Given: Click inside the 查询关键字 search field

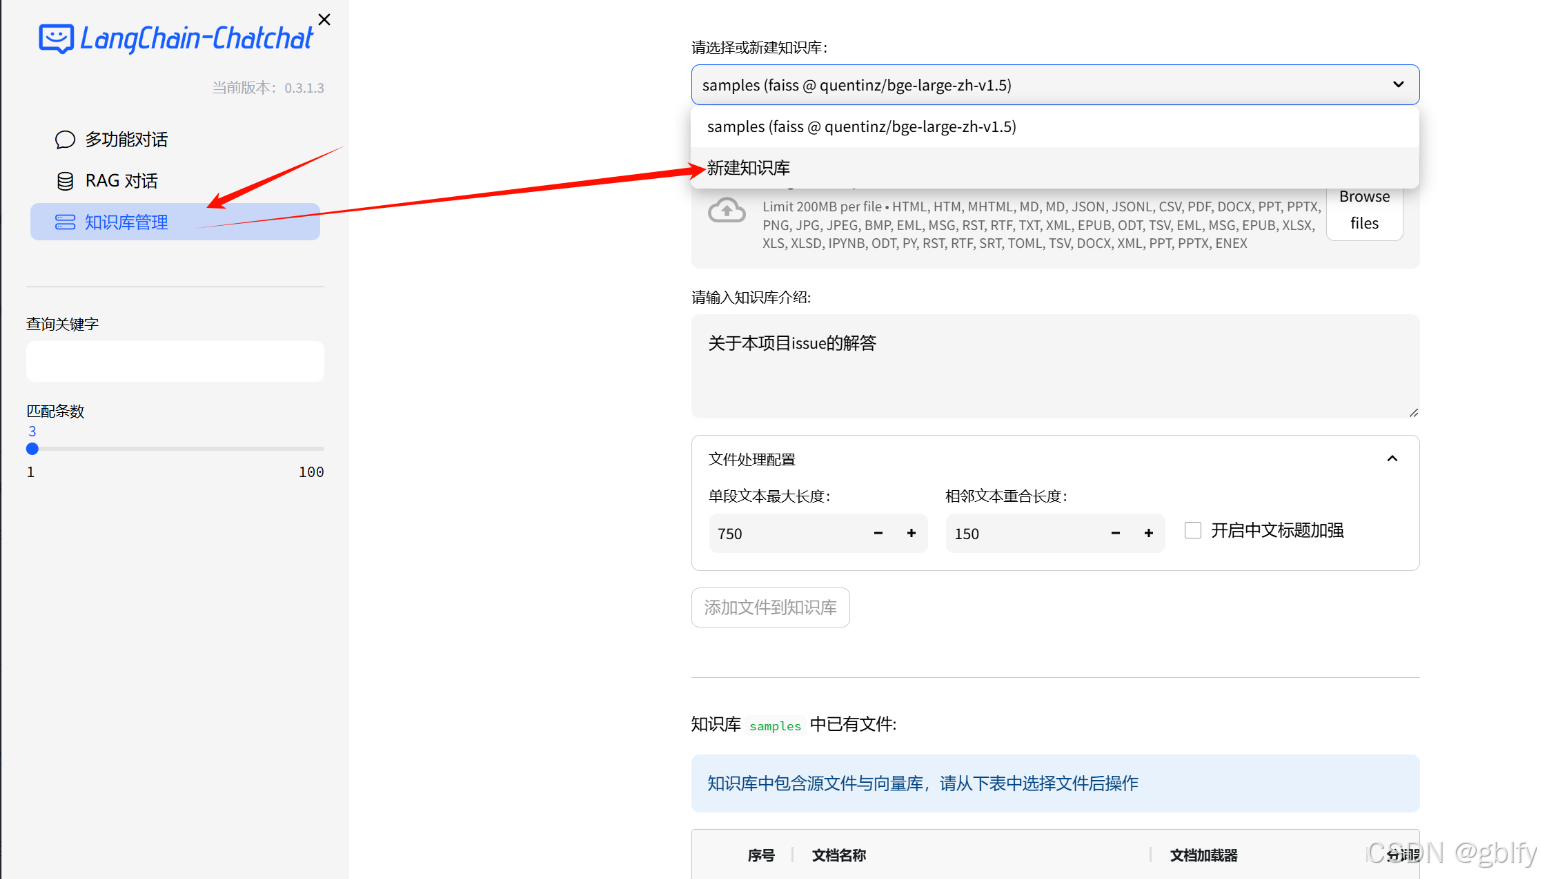Looking at the screenshot, I should [x=174, y=361].
